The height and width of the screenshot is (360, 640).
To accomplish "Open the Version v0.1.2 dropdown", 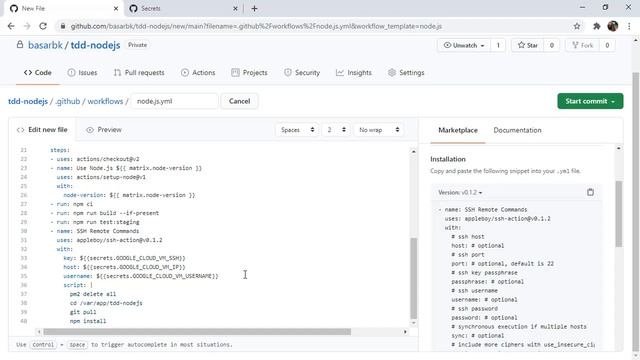I will tap(460, 192).
